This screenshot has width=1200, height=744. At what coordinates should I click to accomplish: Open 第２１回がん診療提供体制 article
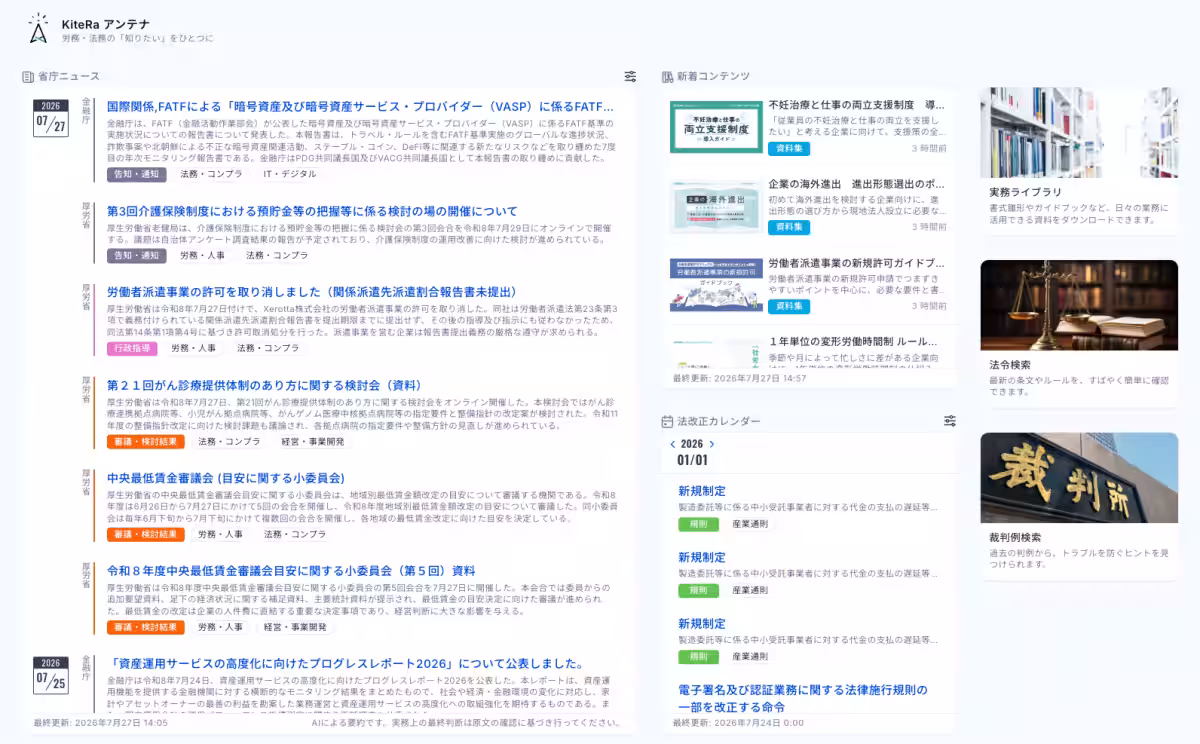pyautogui.click(x=264, y=385)
